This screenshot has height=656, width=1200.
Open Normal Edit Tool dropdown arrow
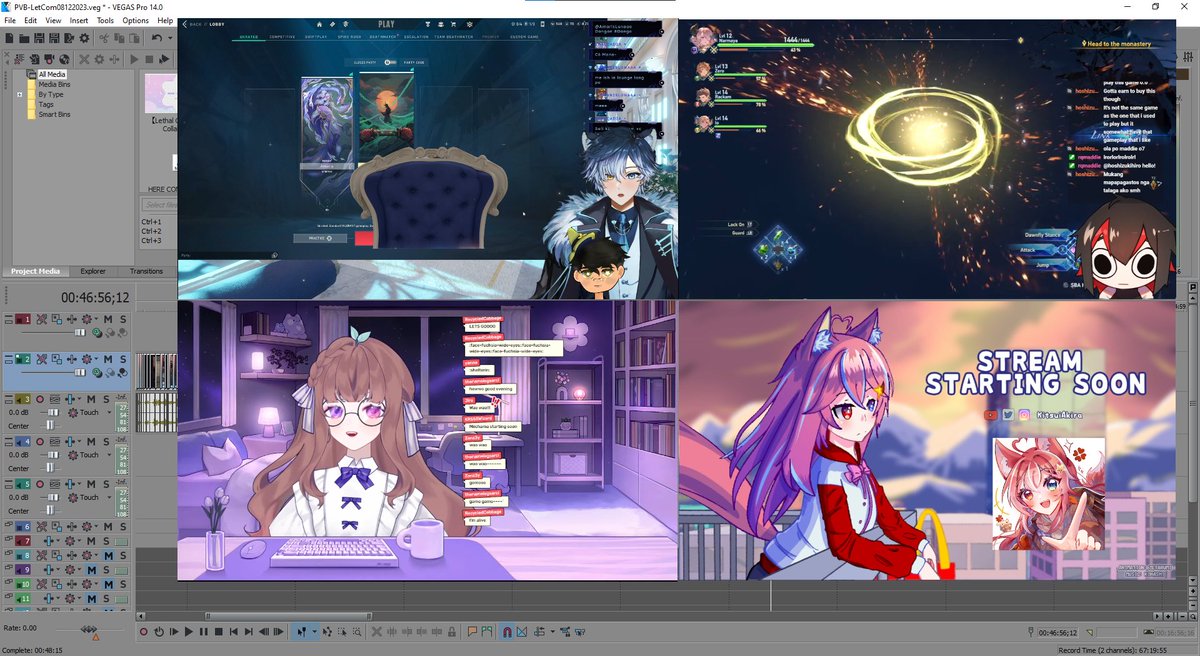[x=314, y=632]
